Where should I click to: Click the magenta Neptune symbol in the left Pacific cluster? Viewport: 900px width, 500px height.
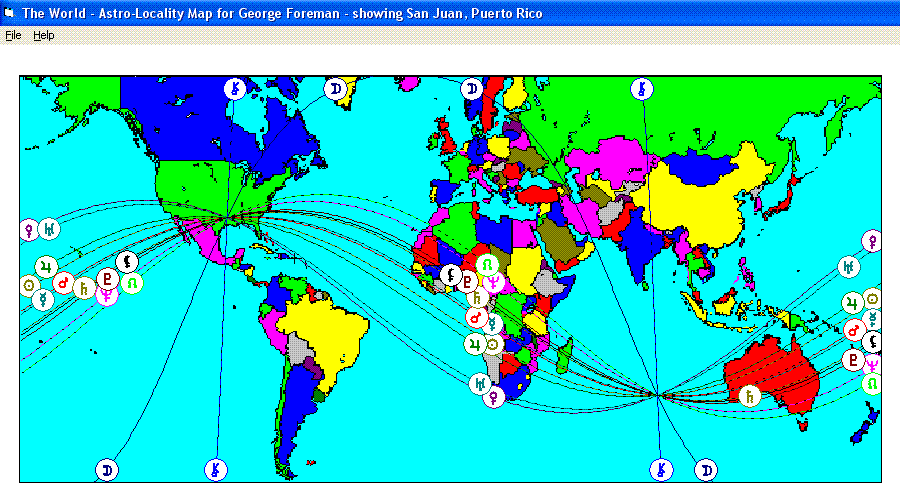pos(107,296)
